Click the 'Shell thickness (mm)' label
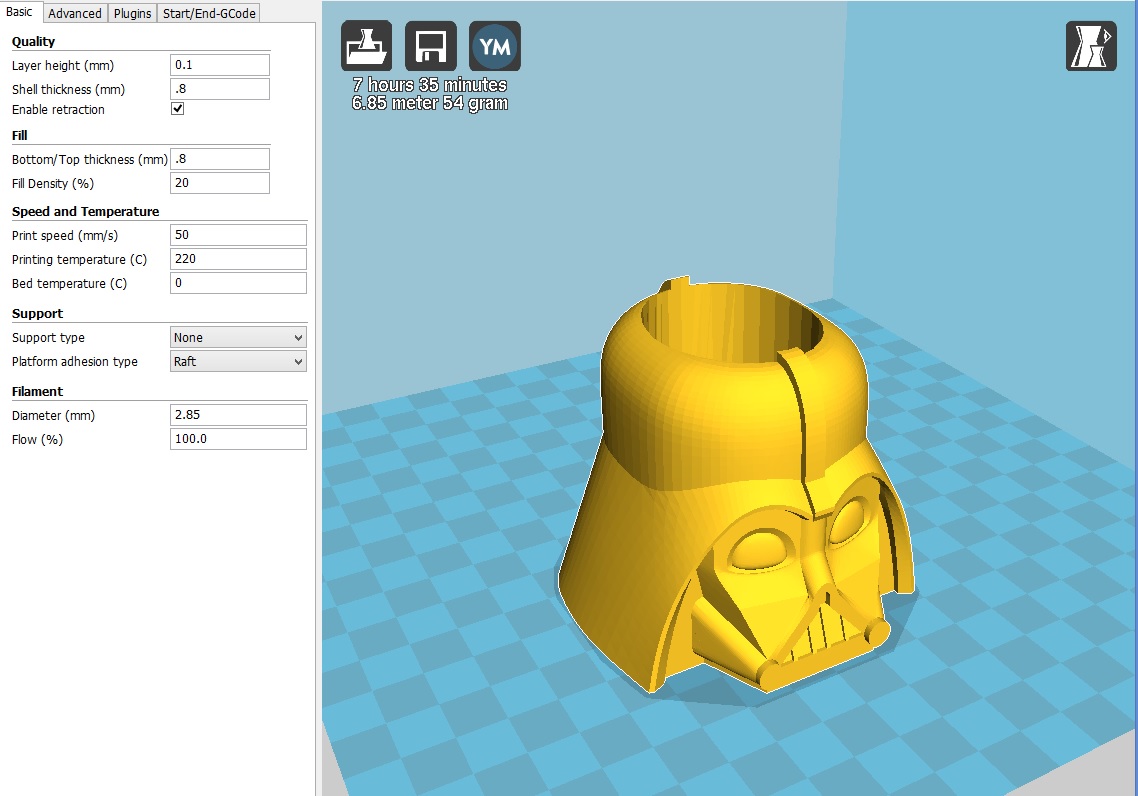1138x796 pixels. coord(68,89)
